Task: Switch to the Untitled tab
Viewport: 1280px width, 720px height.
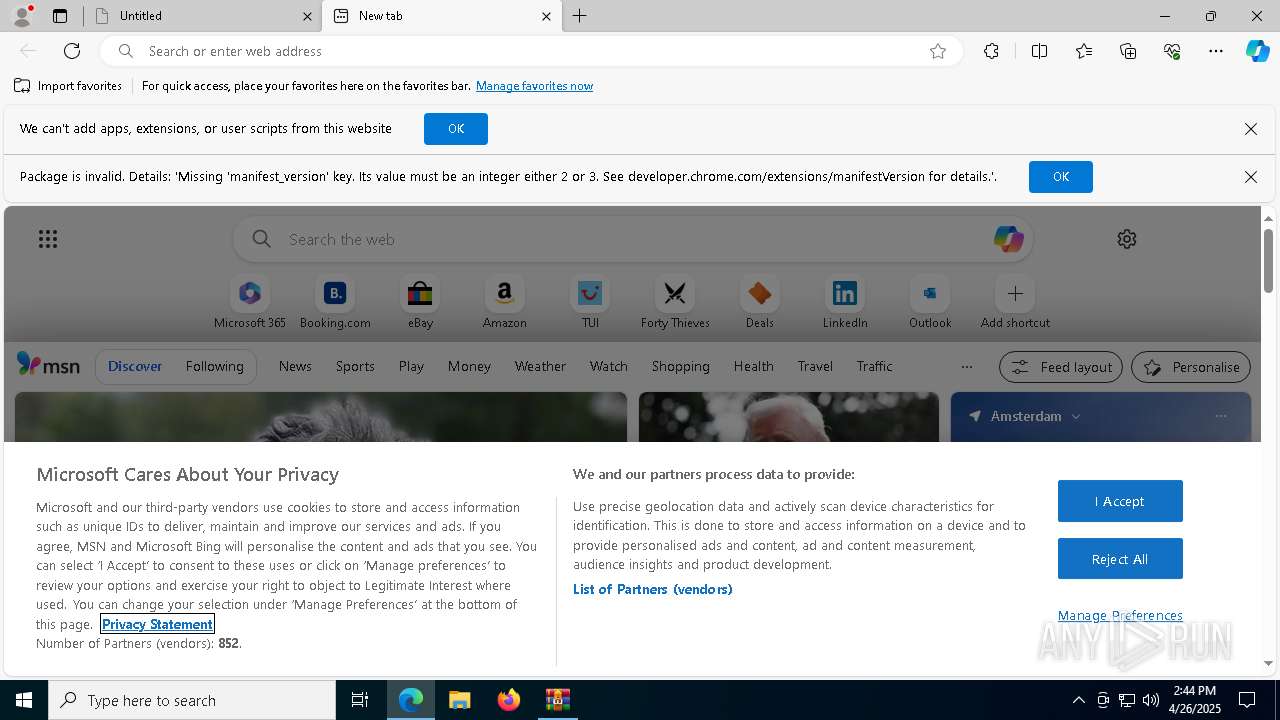Action: click(202, 16)
